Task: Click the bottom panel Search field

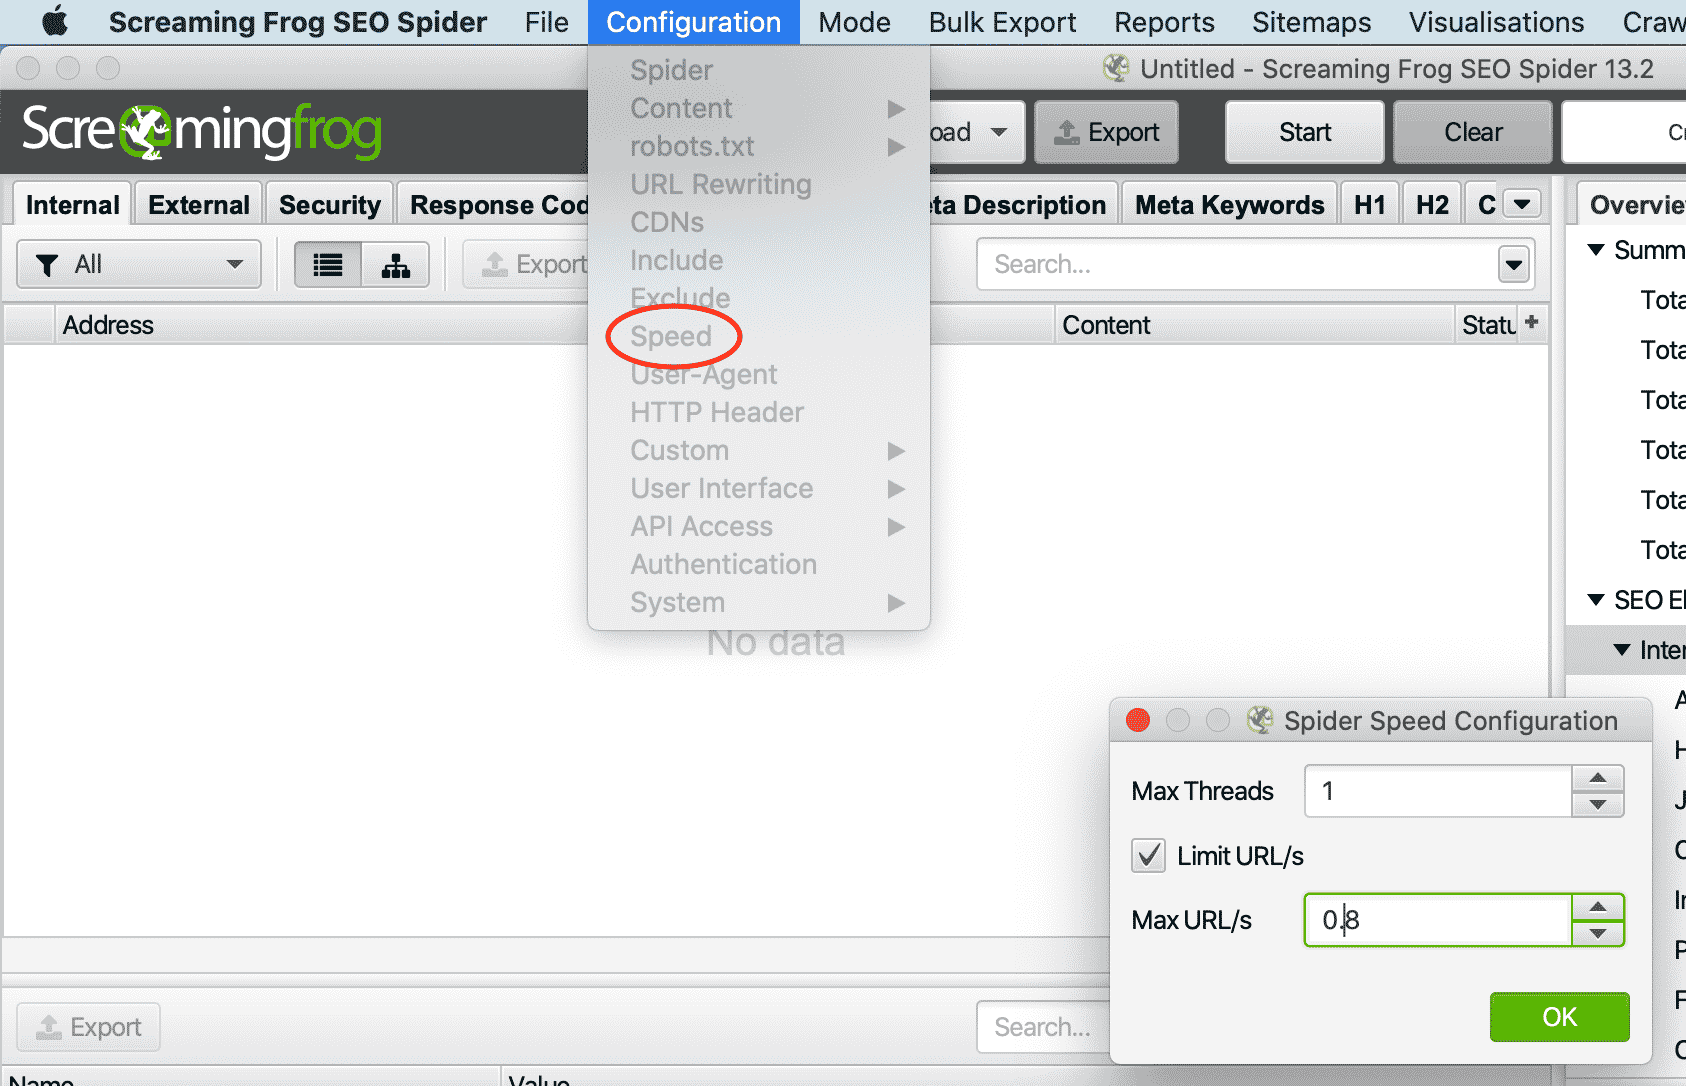Action: [x=1044, y=1027]
